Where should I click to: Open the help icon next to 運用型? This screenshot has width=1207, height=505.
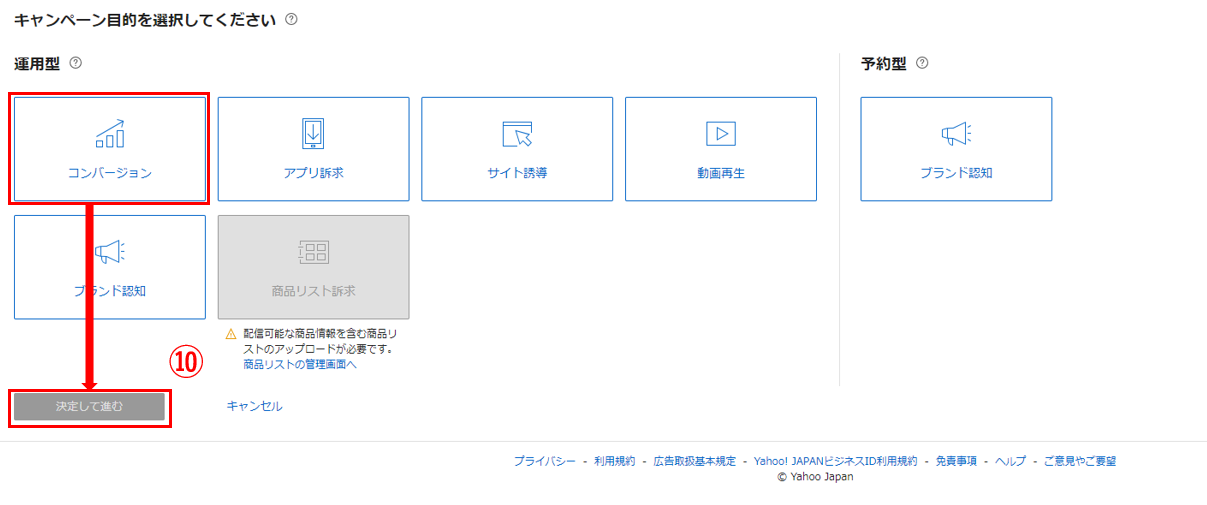pos(75,63)
